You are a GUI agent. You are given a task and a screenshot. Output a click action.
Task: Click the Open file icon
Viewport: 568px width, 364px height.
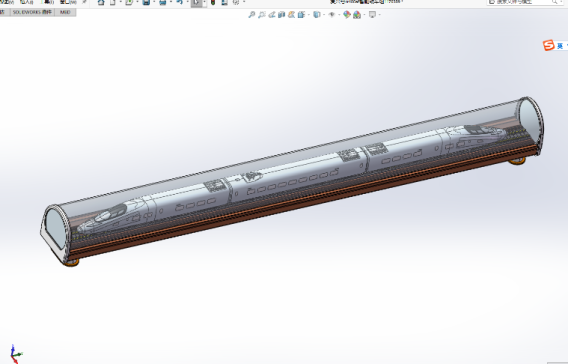click(129, 2)
